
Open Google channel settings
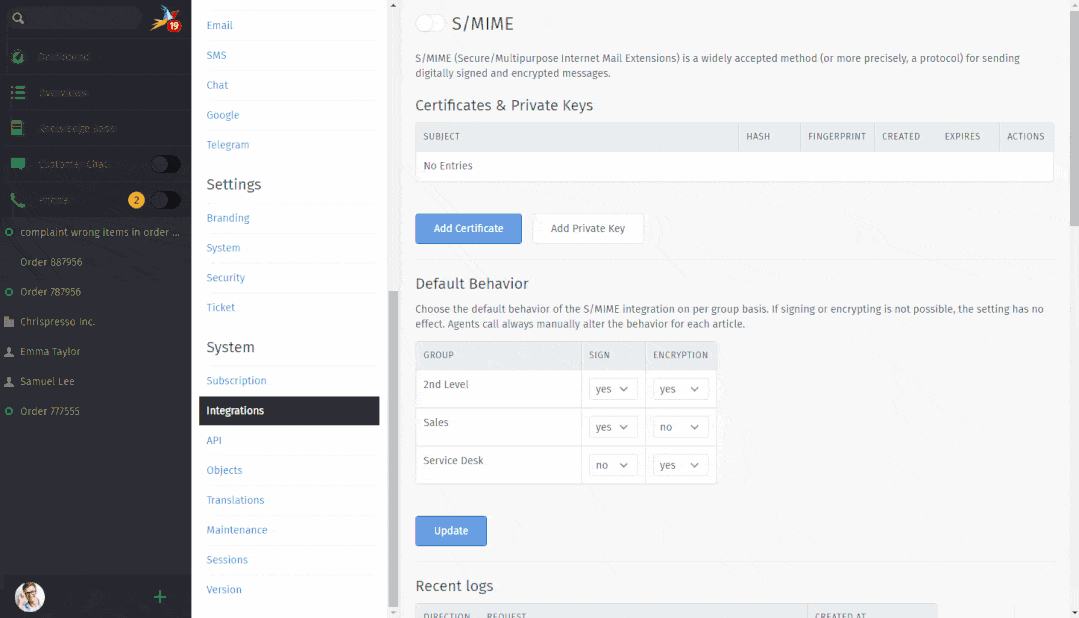click(x=223, y=115)
